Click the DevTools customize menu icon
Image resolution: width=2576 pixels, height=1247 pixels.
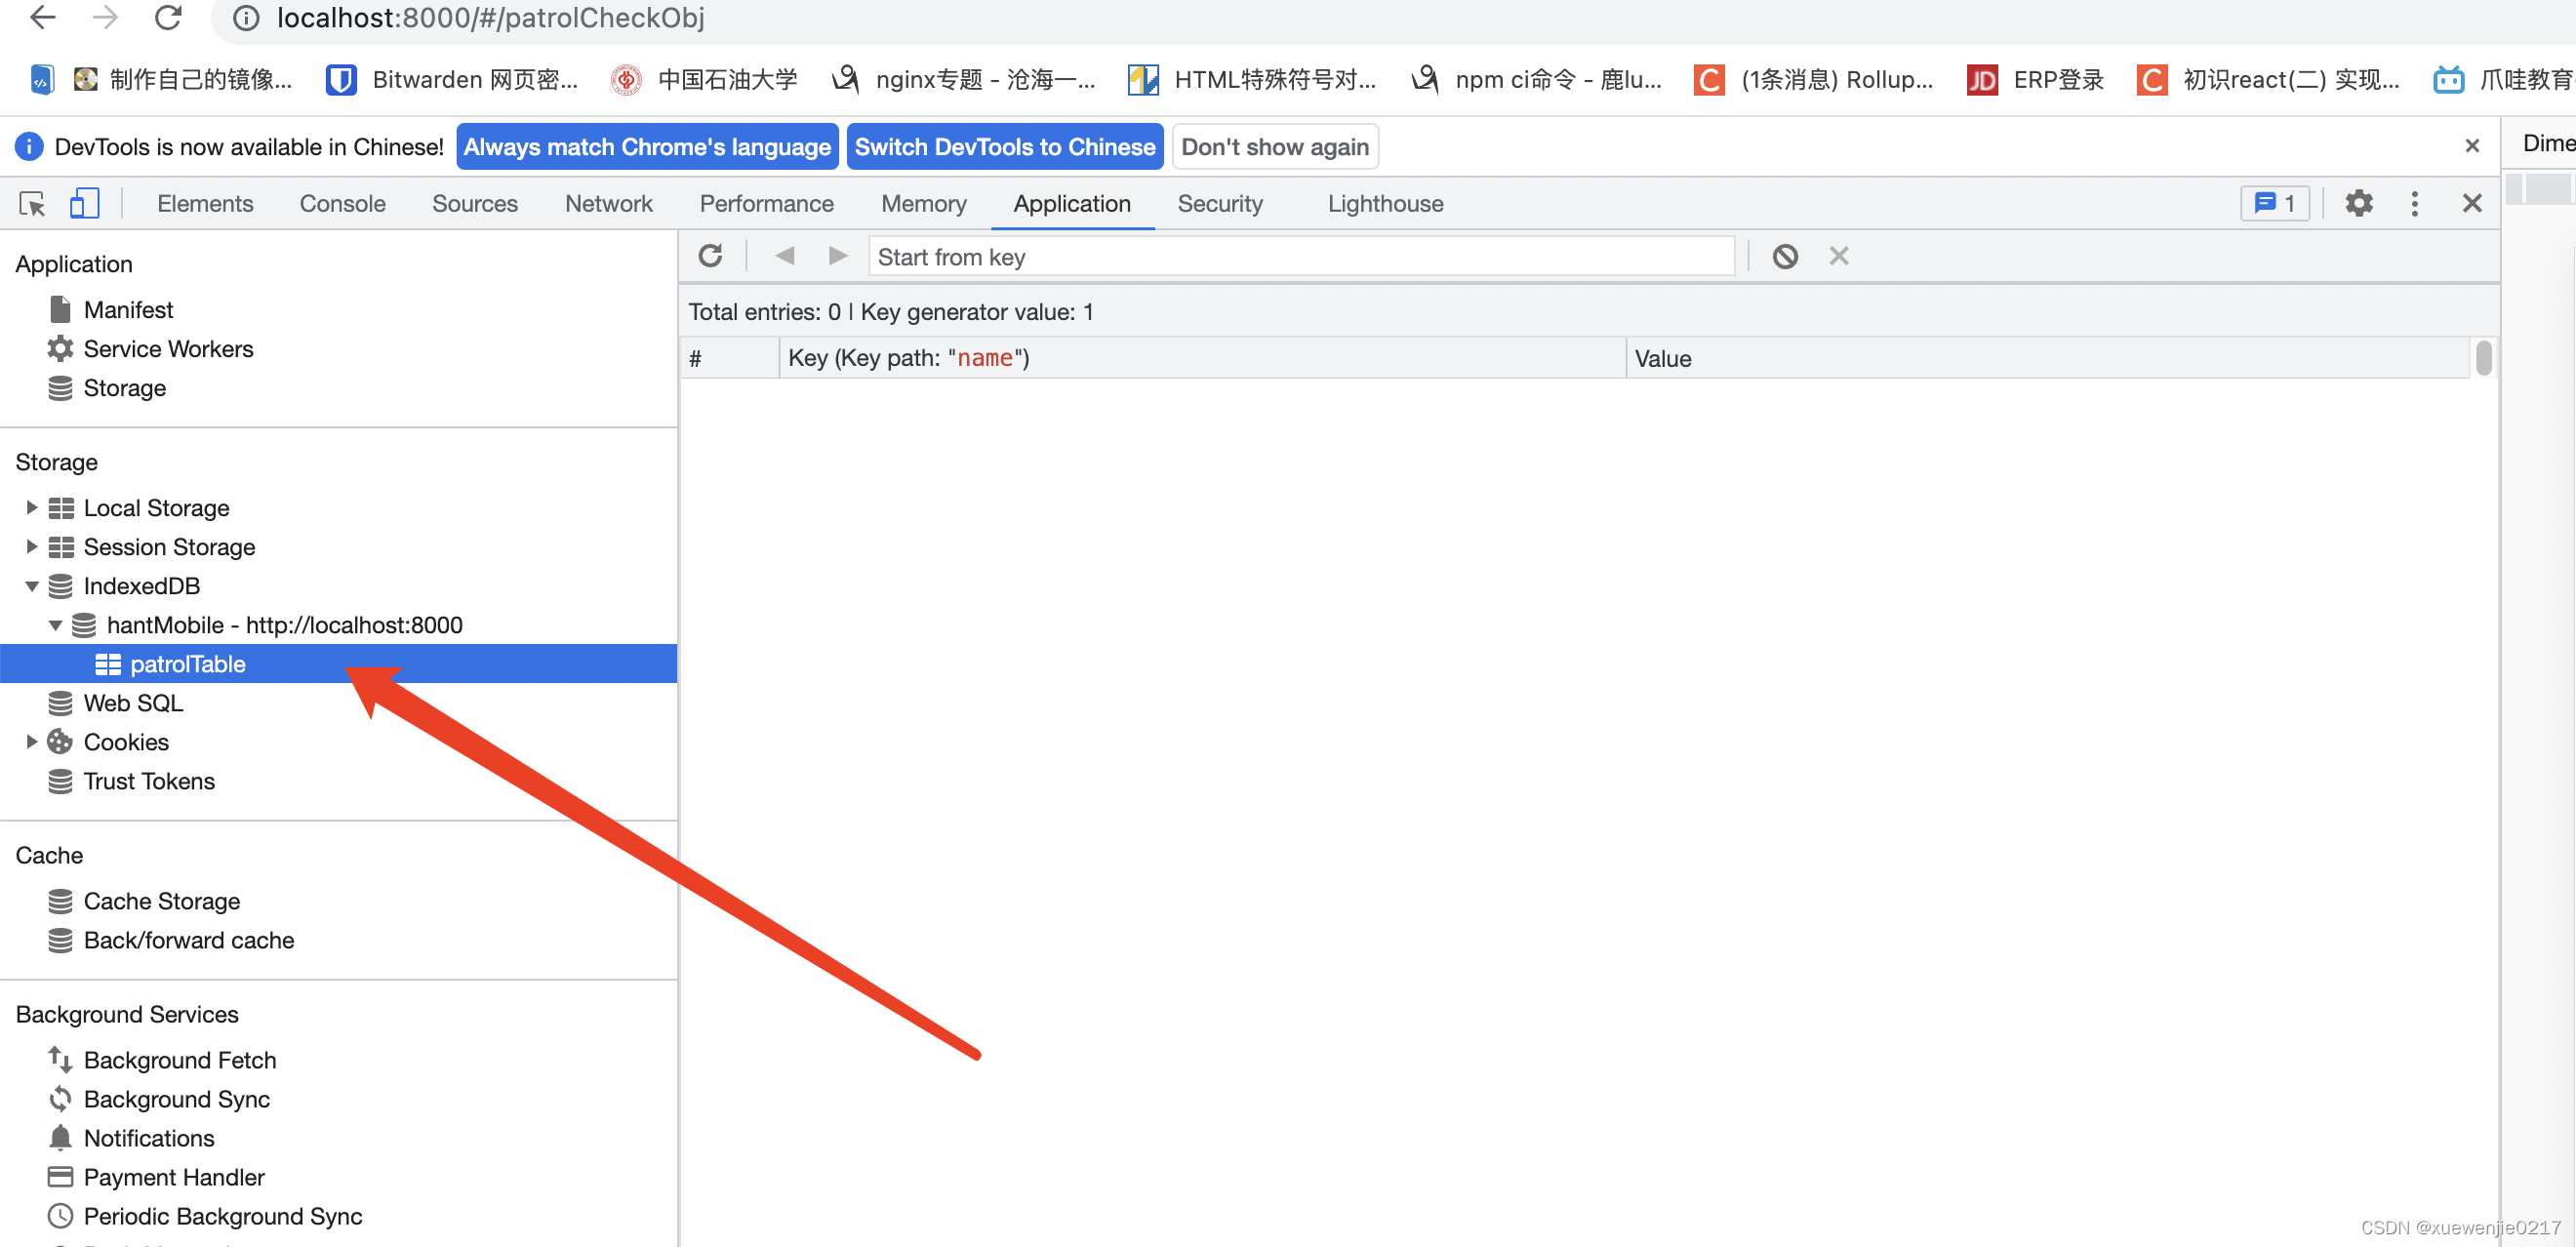(2415, 202)
